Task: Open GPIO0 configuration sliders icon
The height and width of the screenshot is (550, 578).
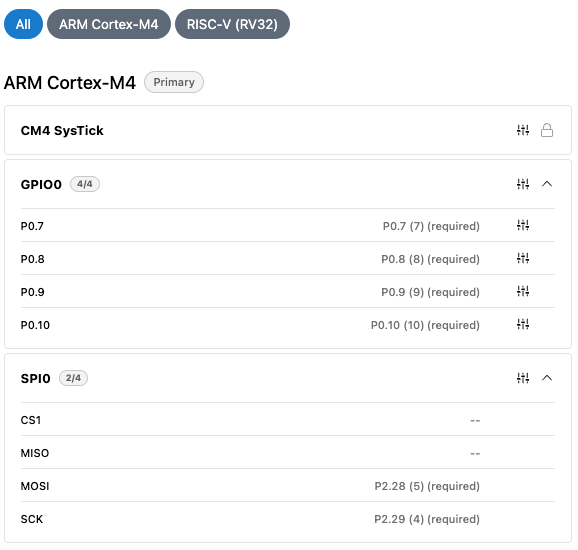Action: coord(523,184)
